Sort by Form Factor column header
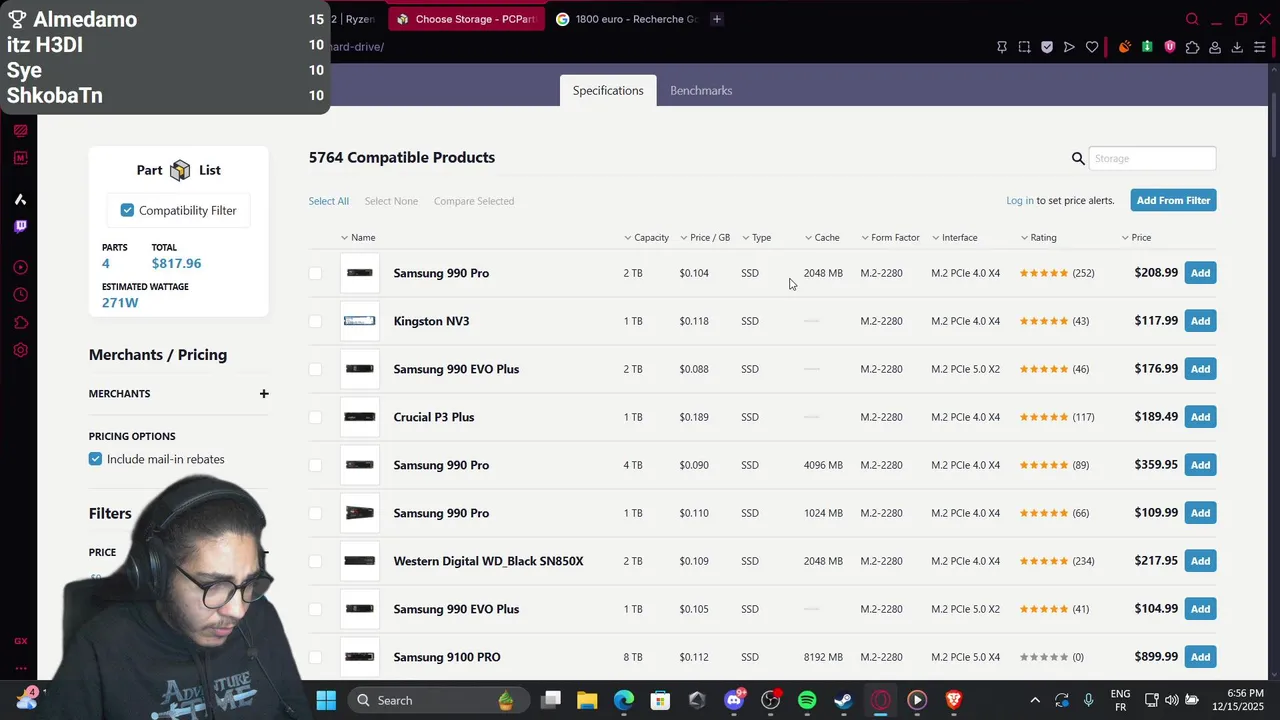 [x=890, y=238]
